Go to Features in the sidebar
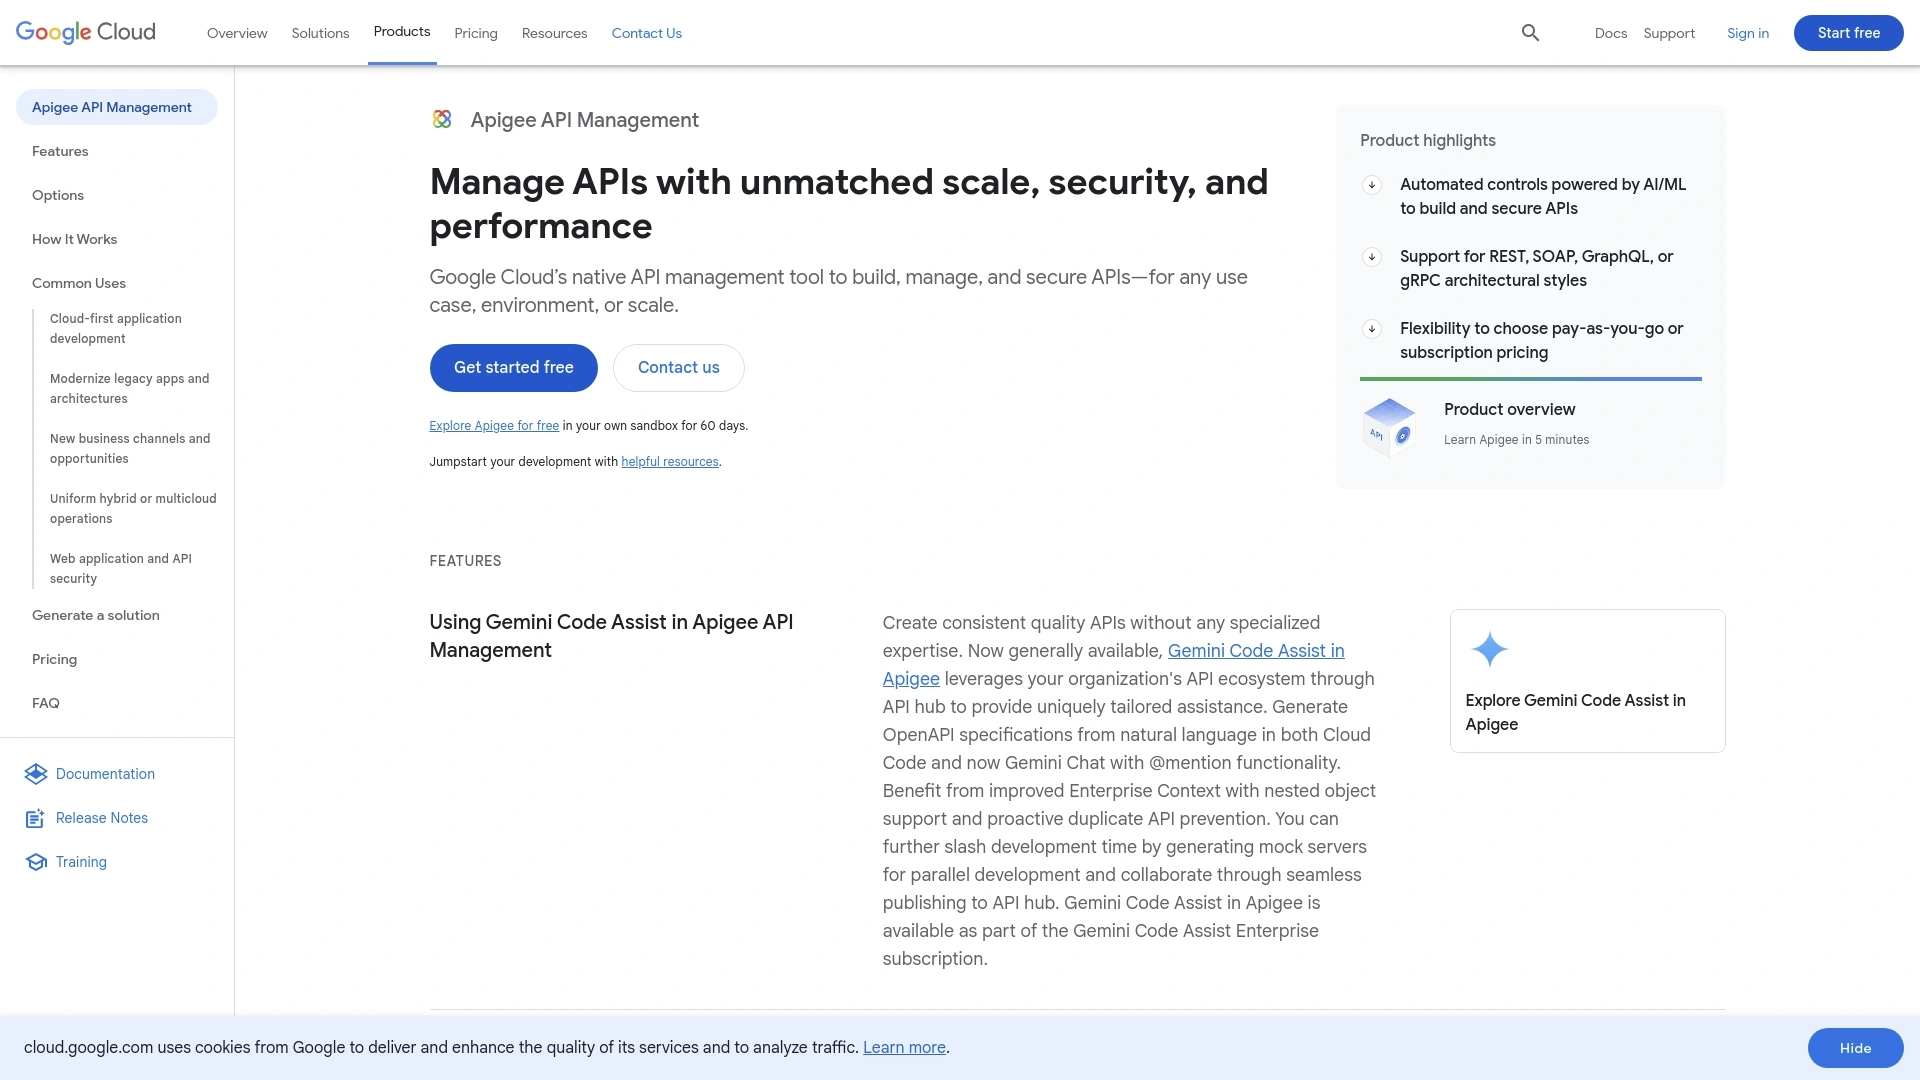 pos(60,151)
